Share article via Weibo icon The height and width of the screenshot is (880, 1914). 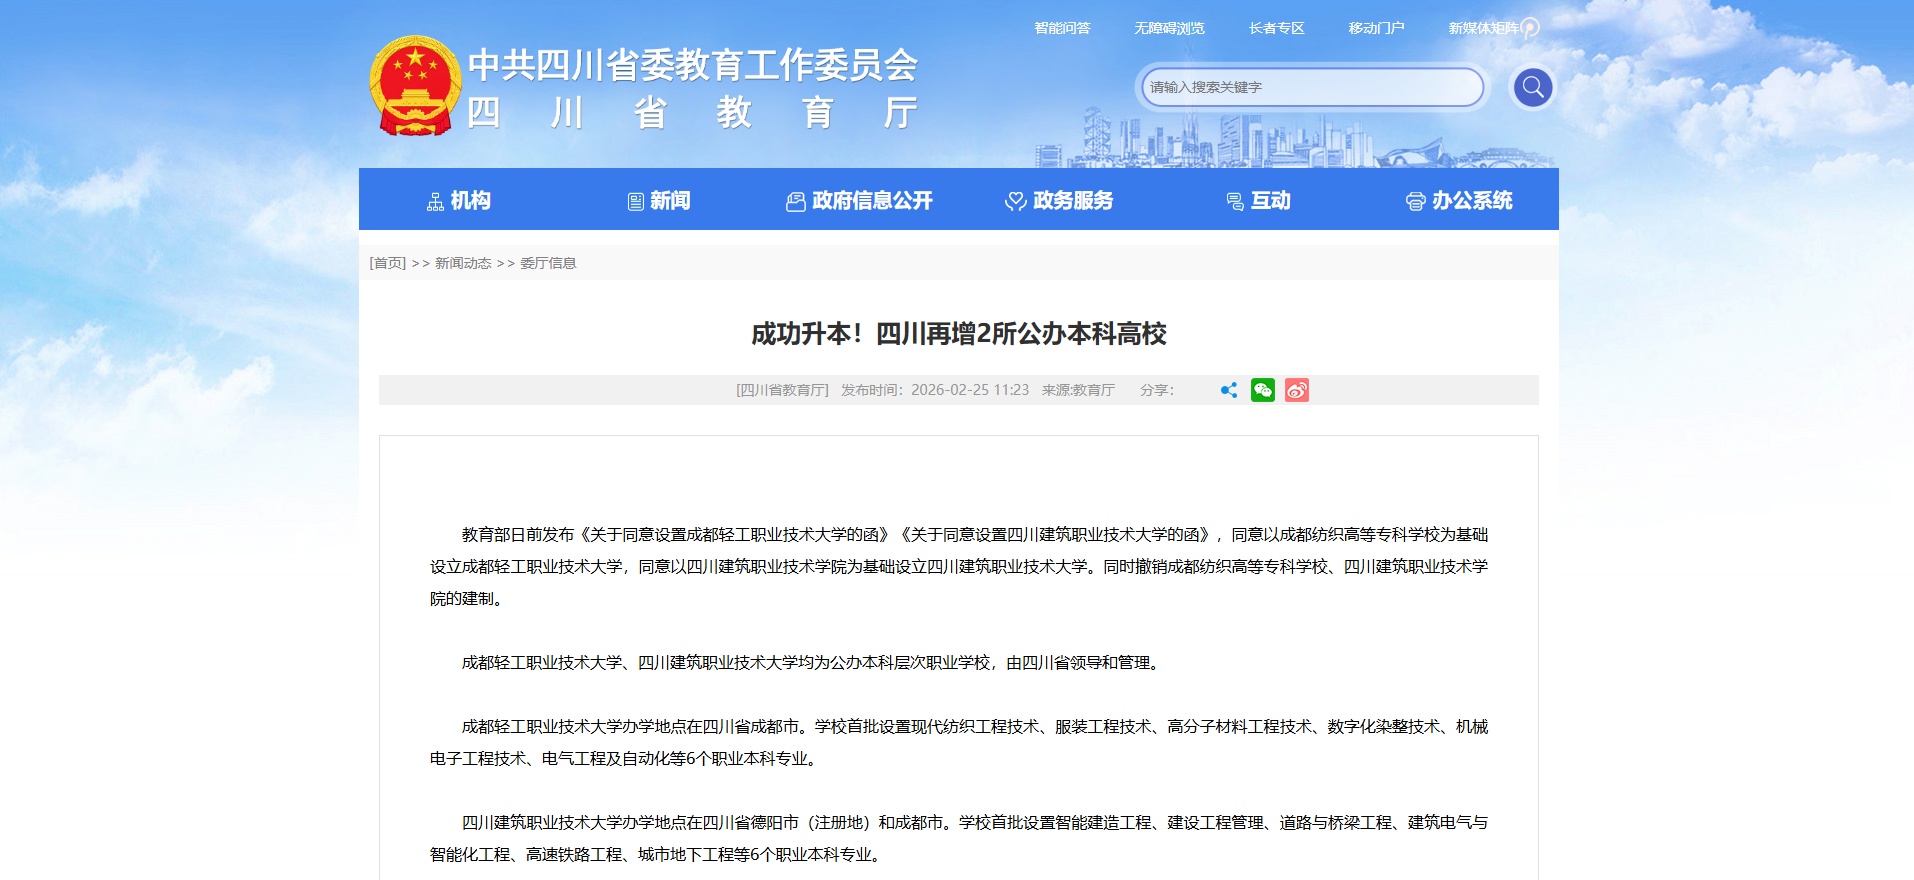coord(1297,390)
